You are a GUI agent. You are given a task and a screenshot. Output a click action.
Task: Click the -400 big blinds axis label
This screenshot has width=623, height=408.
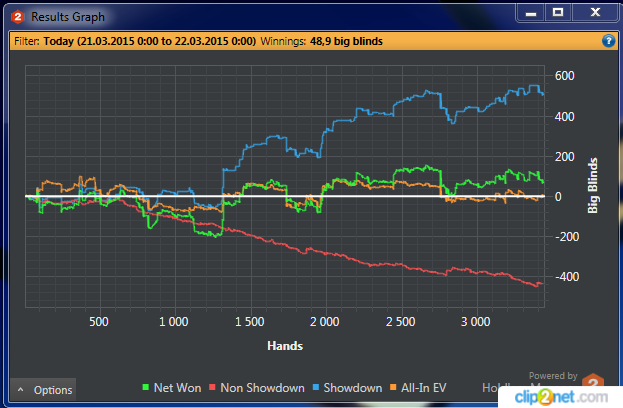(567, 277)
